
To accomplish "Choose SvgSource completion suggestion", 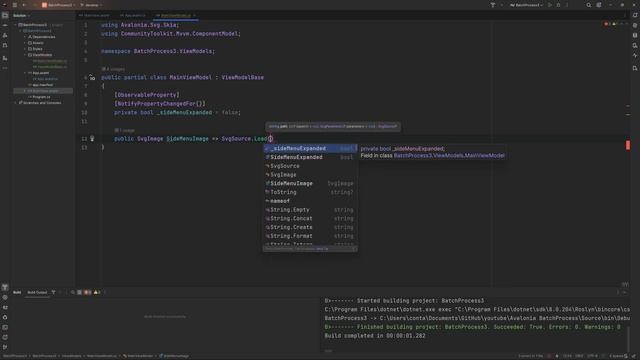I will coord(310,166).
